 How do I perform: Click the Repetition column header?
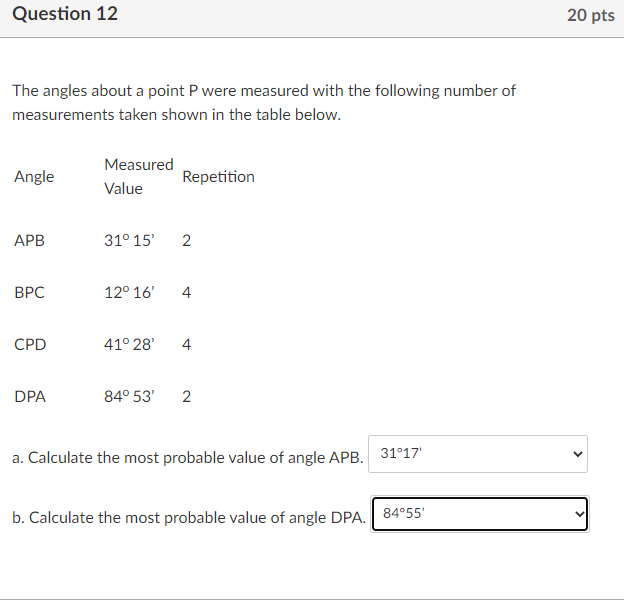[218, 177]
